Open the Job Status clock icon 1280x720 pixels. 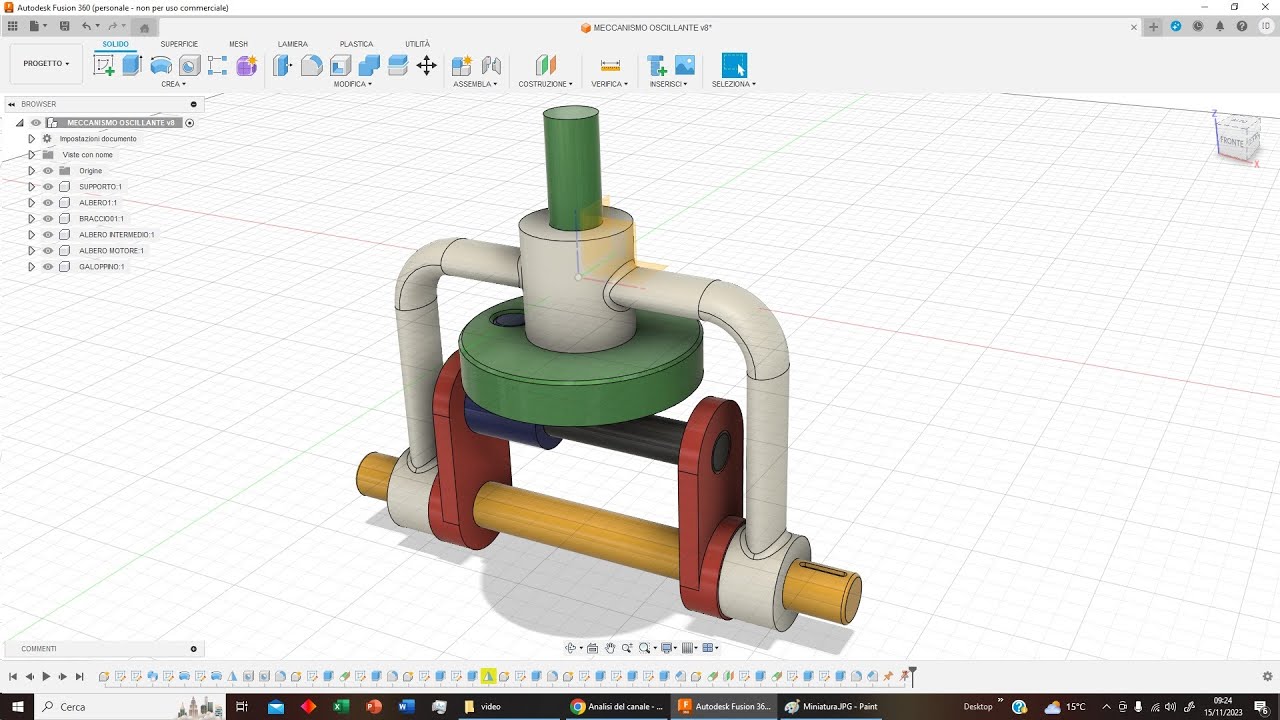1197,27
